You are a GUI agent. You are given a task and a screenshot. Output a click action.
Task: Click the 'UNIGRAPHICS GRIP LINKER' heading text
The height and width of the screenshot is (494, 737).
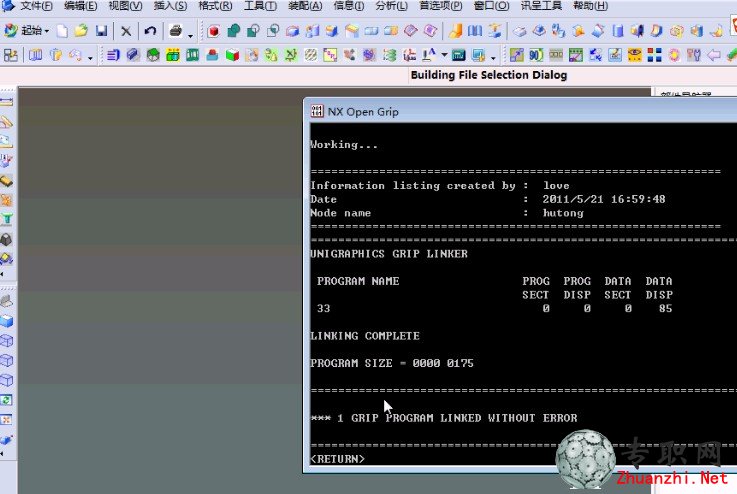[x=389, y=254]
